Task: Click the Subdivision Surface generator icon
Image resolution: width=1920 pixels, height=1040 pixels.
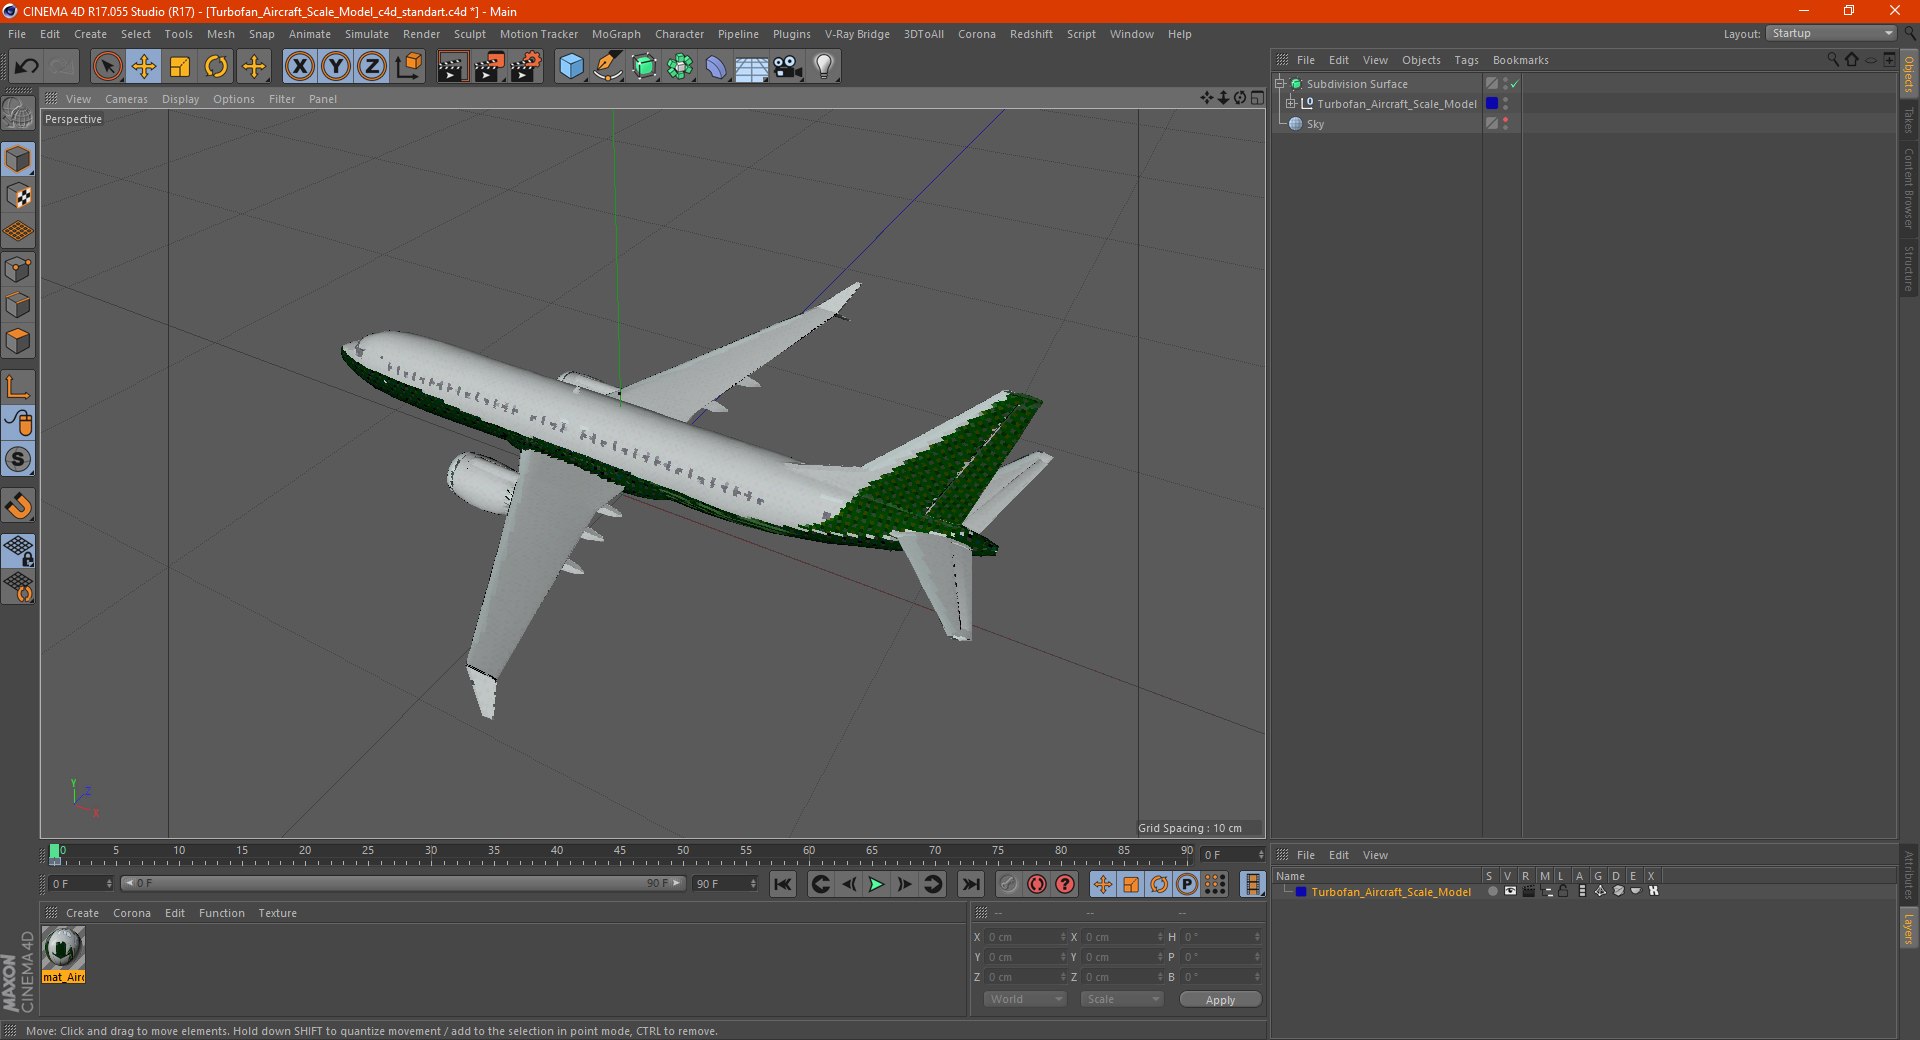Action: [x=644, y=67]
